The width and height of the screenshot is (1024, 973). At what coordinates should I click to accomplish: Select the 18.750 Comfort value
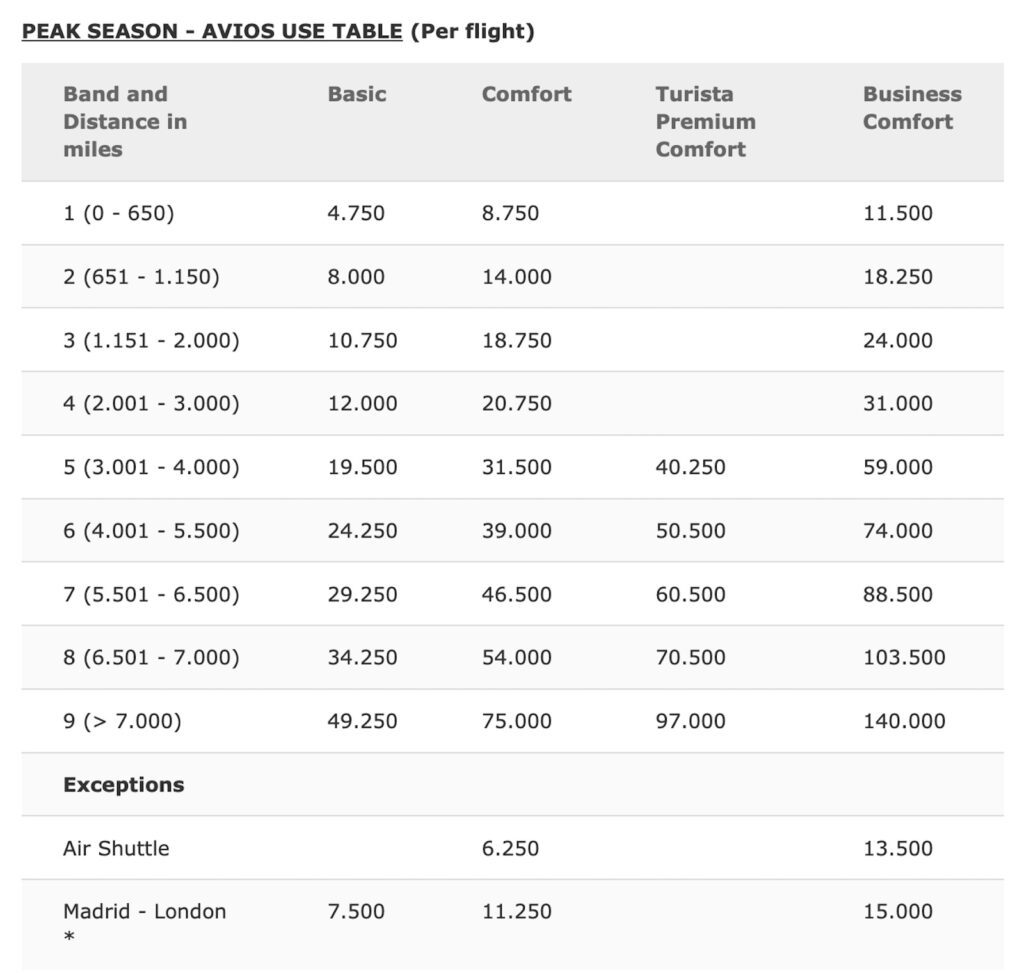(517, 340)
